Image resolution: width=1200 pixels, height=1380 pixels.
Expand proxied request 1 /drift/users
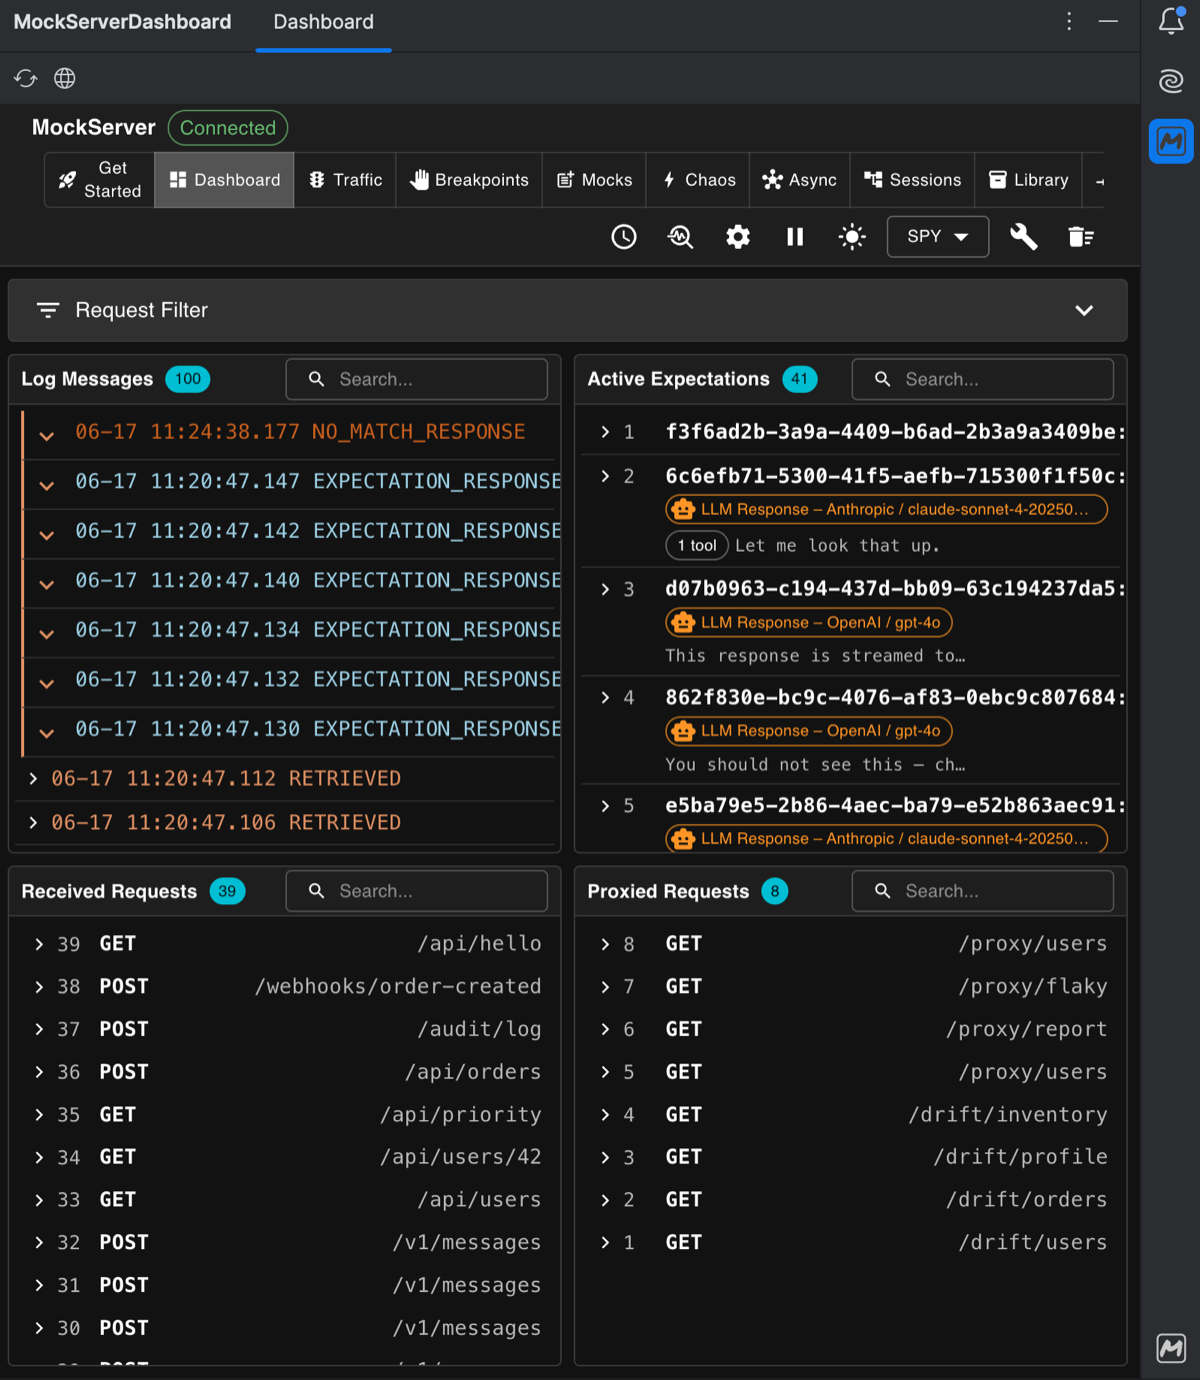(605, 1243)
